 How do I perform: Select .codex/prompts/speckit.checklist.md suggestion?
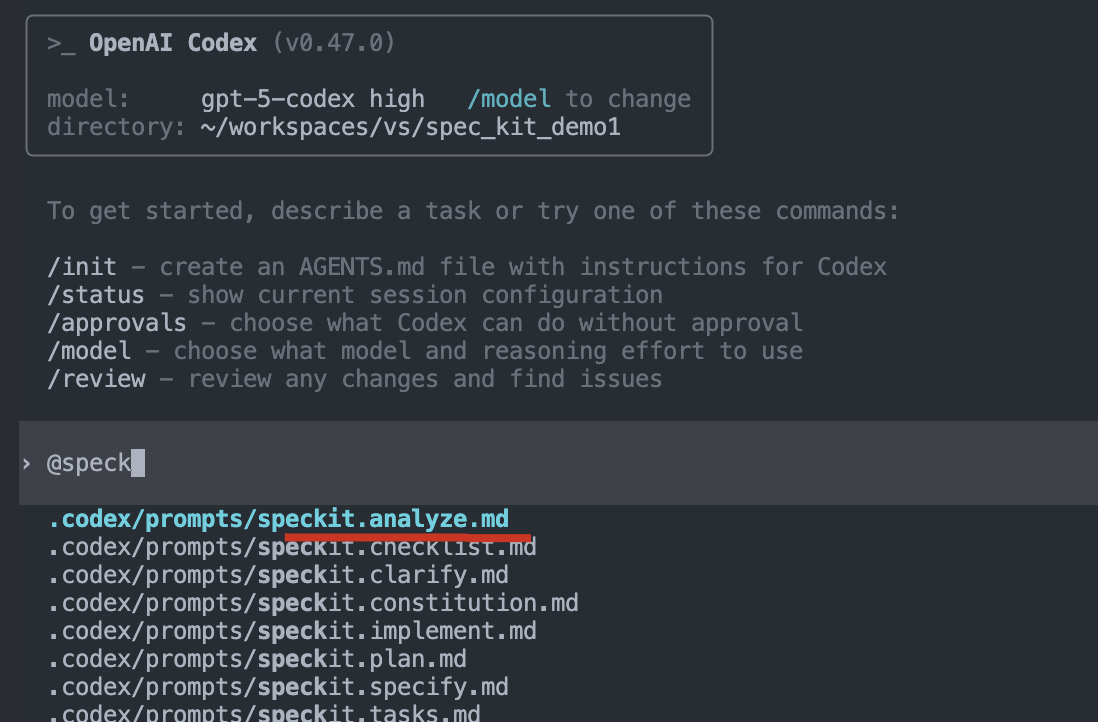(292, 547)
